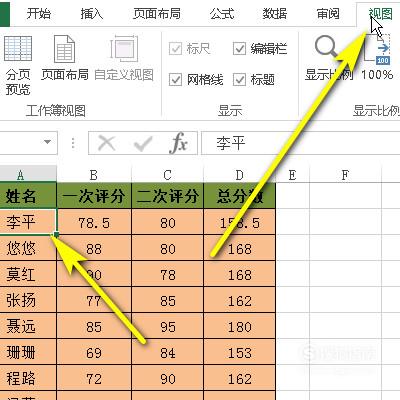Select cell containing 莫红
The width and height of the screenshot is (400, 400).
click(x=28, y=274)
